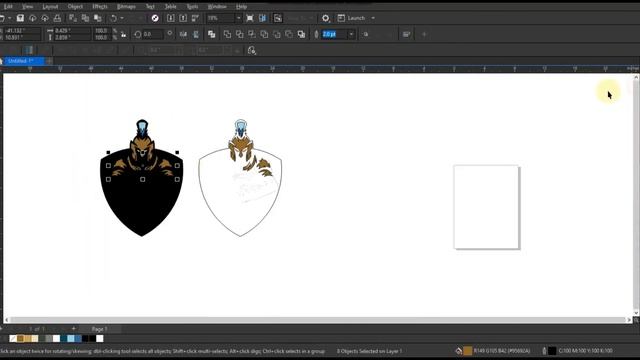Viewport: 640px width, 360px height.
Task: Click the Create boundary icon
Action: (x=301, y=34)
